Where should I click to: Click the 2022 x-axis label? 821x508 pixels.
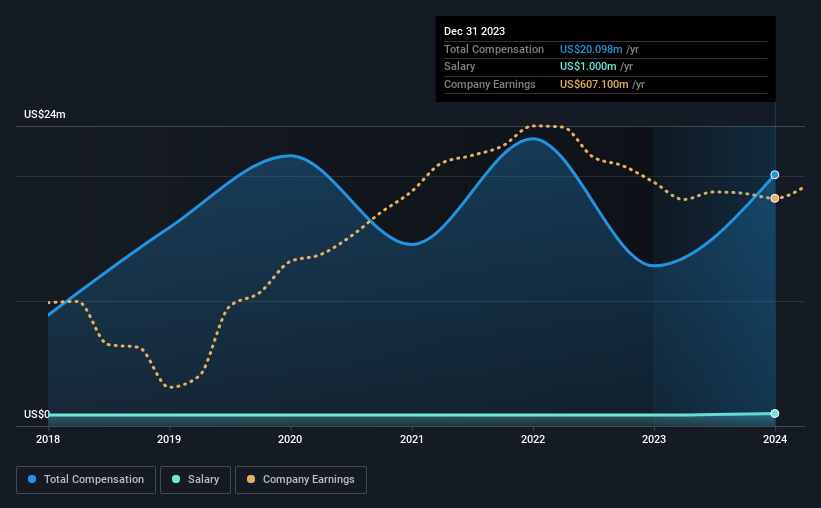(533, 439)
